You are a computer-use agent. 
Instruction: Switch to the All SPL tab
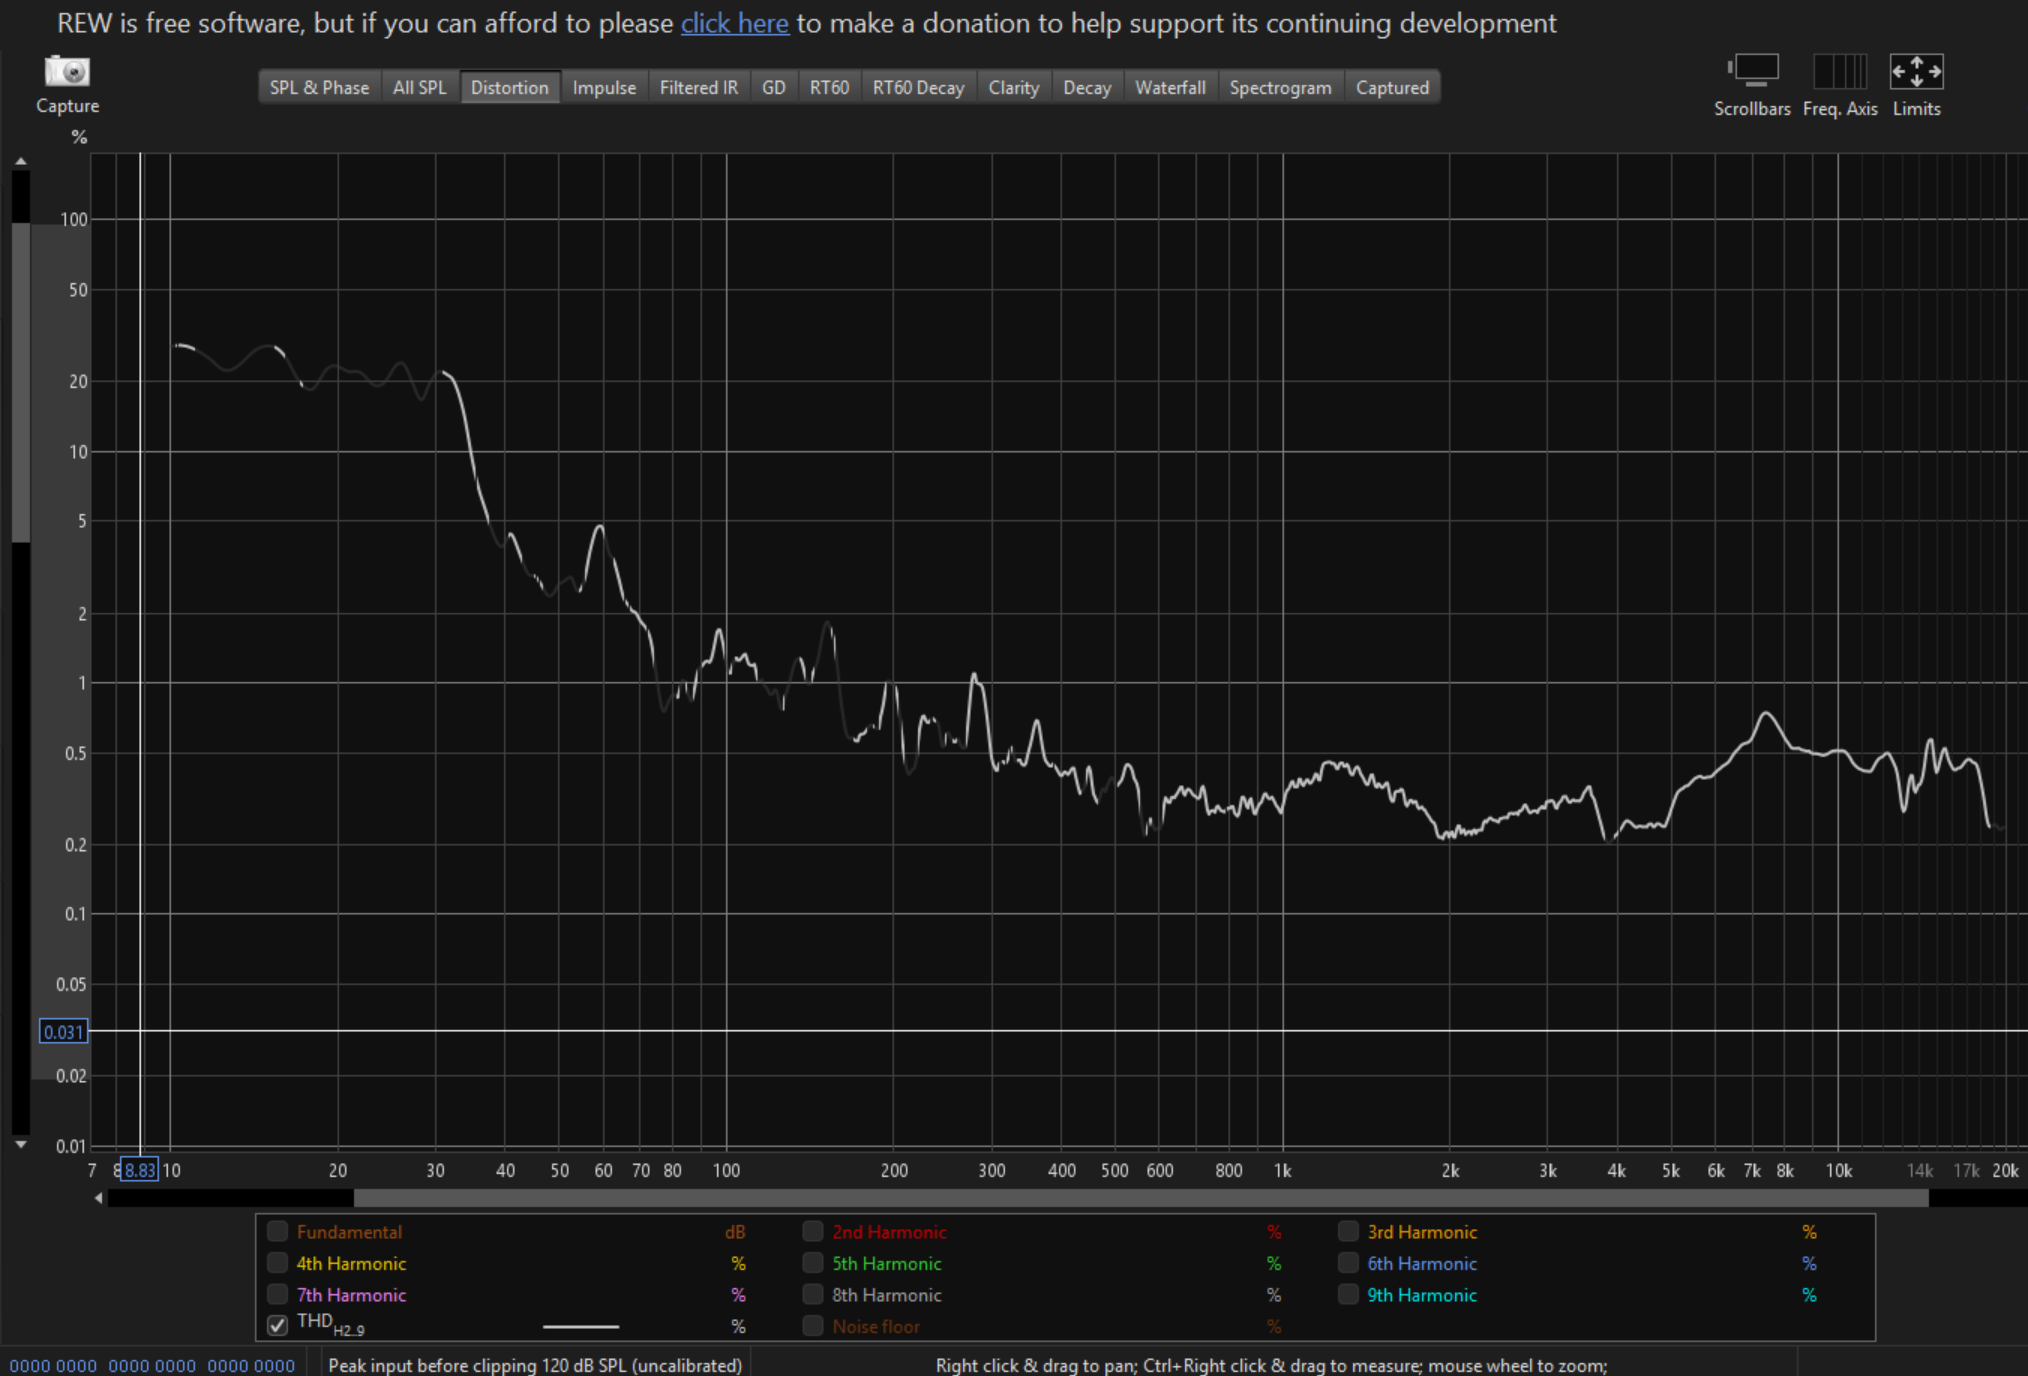[x=419, y=87]
